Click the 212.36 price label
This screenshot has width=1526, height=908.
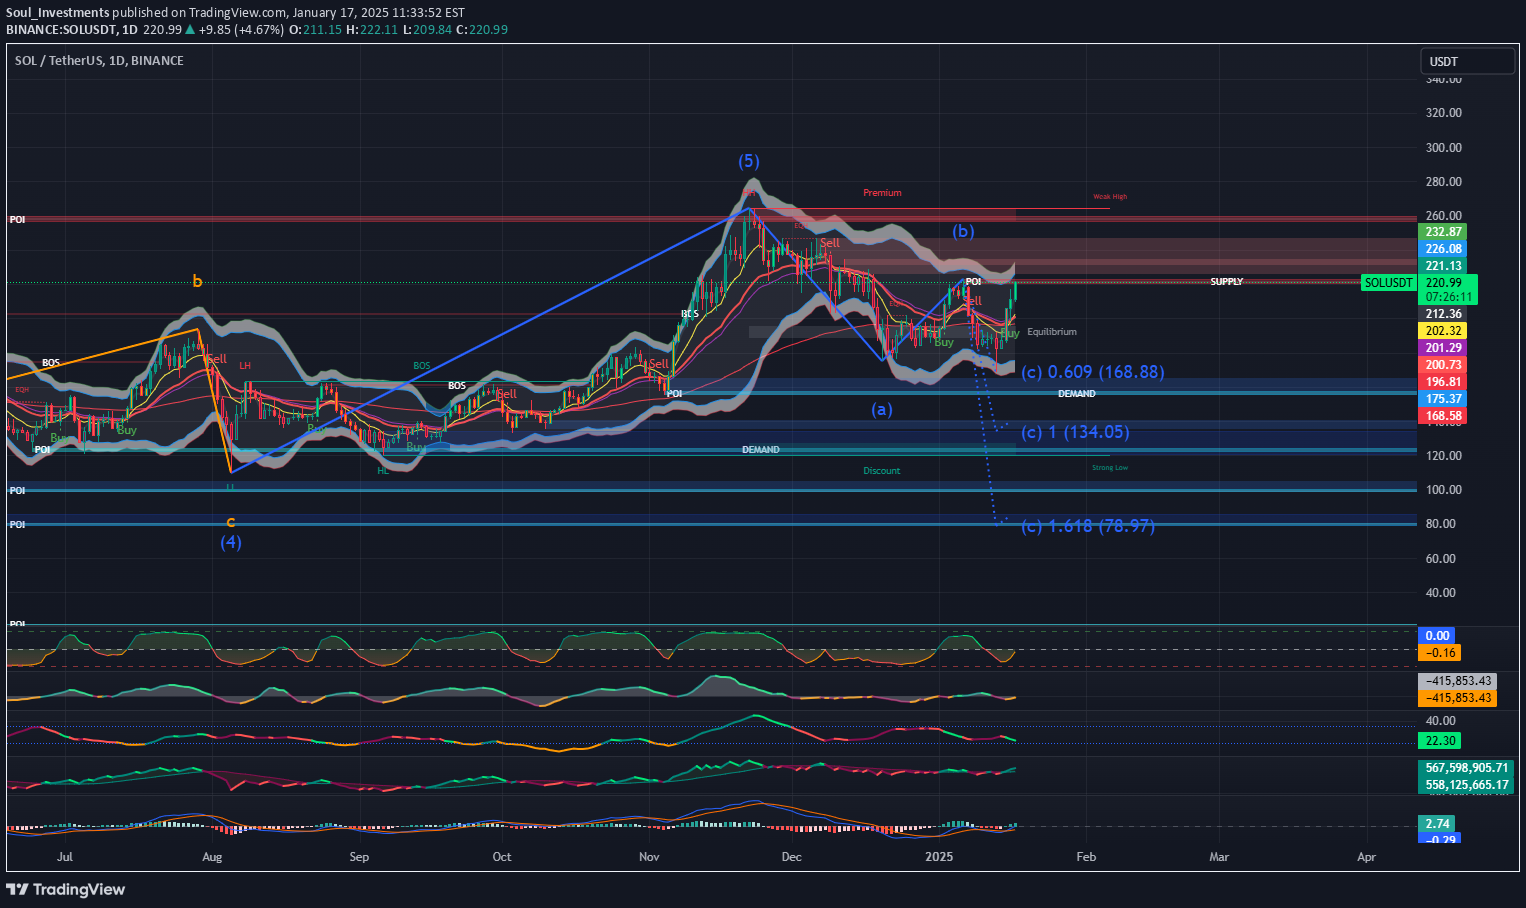[x=1444, y=314]
